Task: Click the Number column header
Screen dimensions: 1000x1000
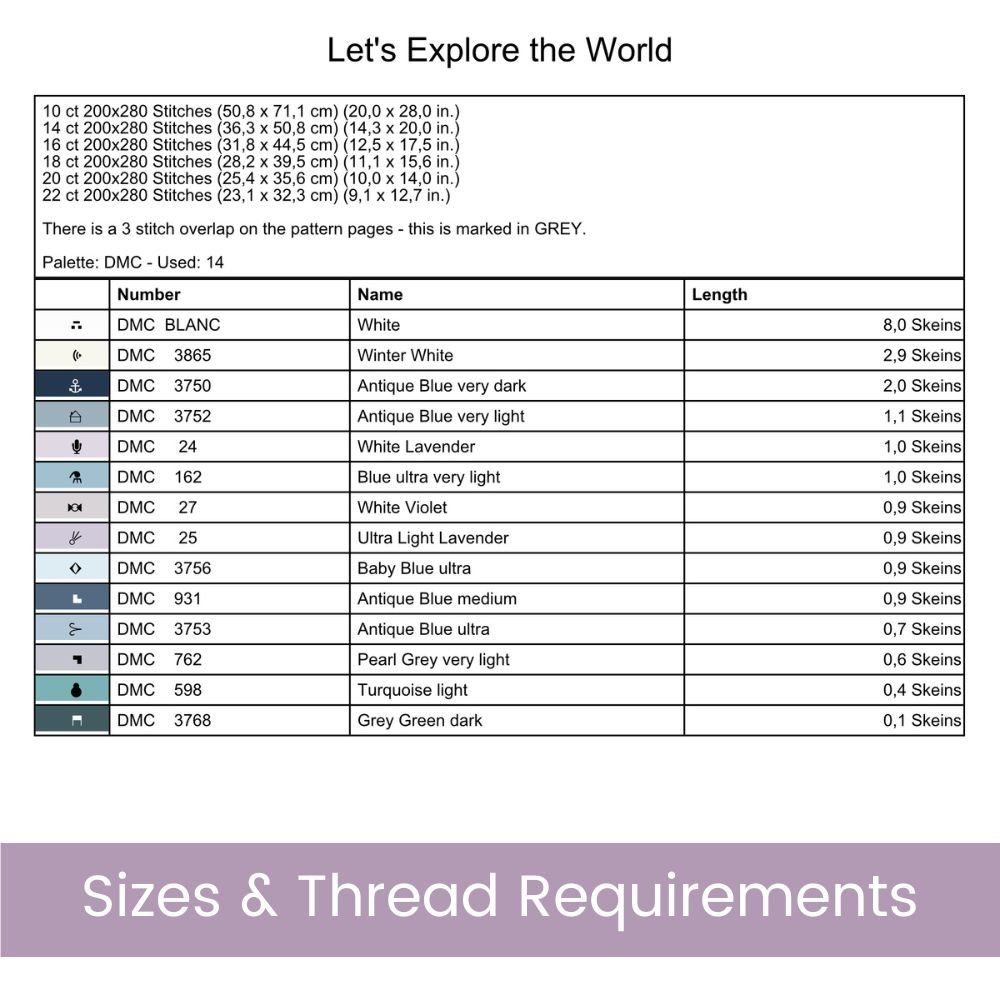Action: click(149, 295)
